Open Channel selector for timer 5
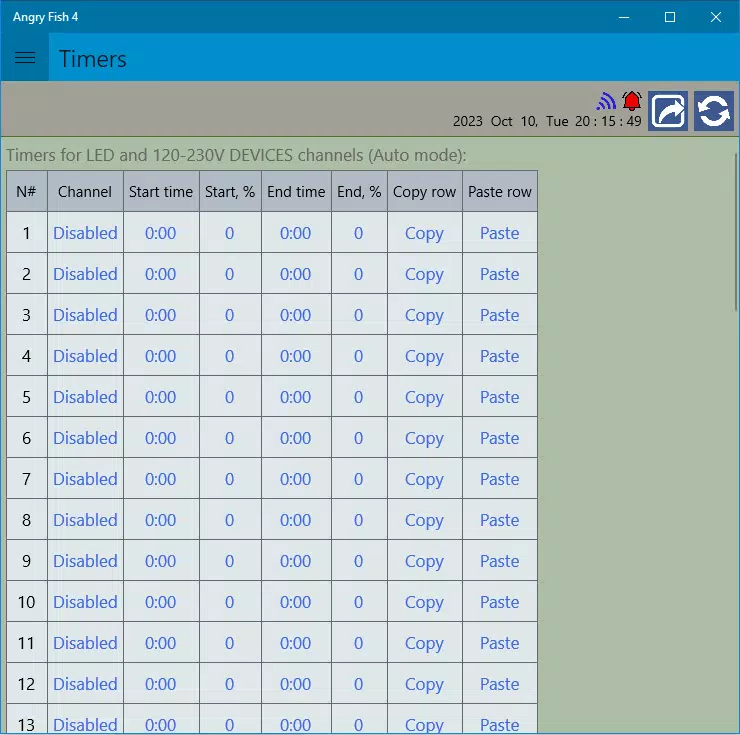Screen dimensions: 740x735 click(85, 397)
